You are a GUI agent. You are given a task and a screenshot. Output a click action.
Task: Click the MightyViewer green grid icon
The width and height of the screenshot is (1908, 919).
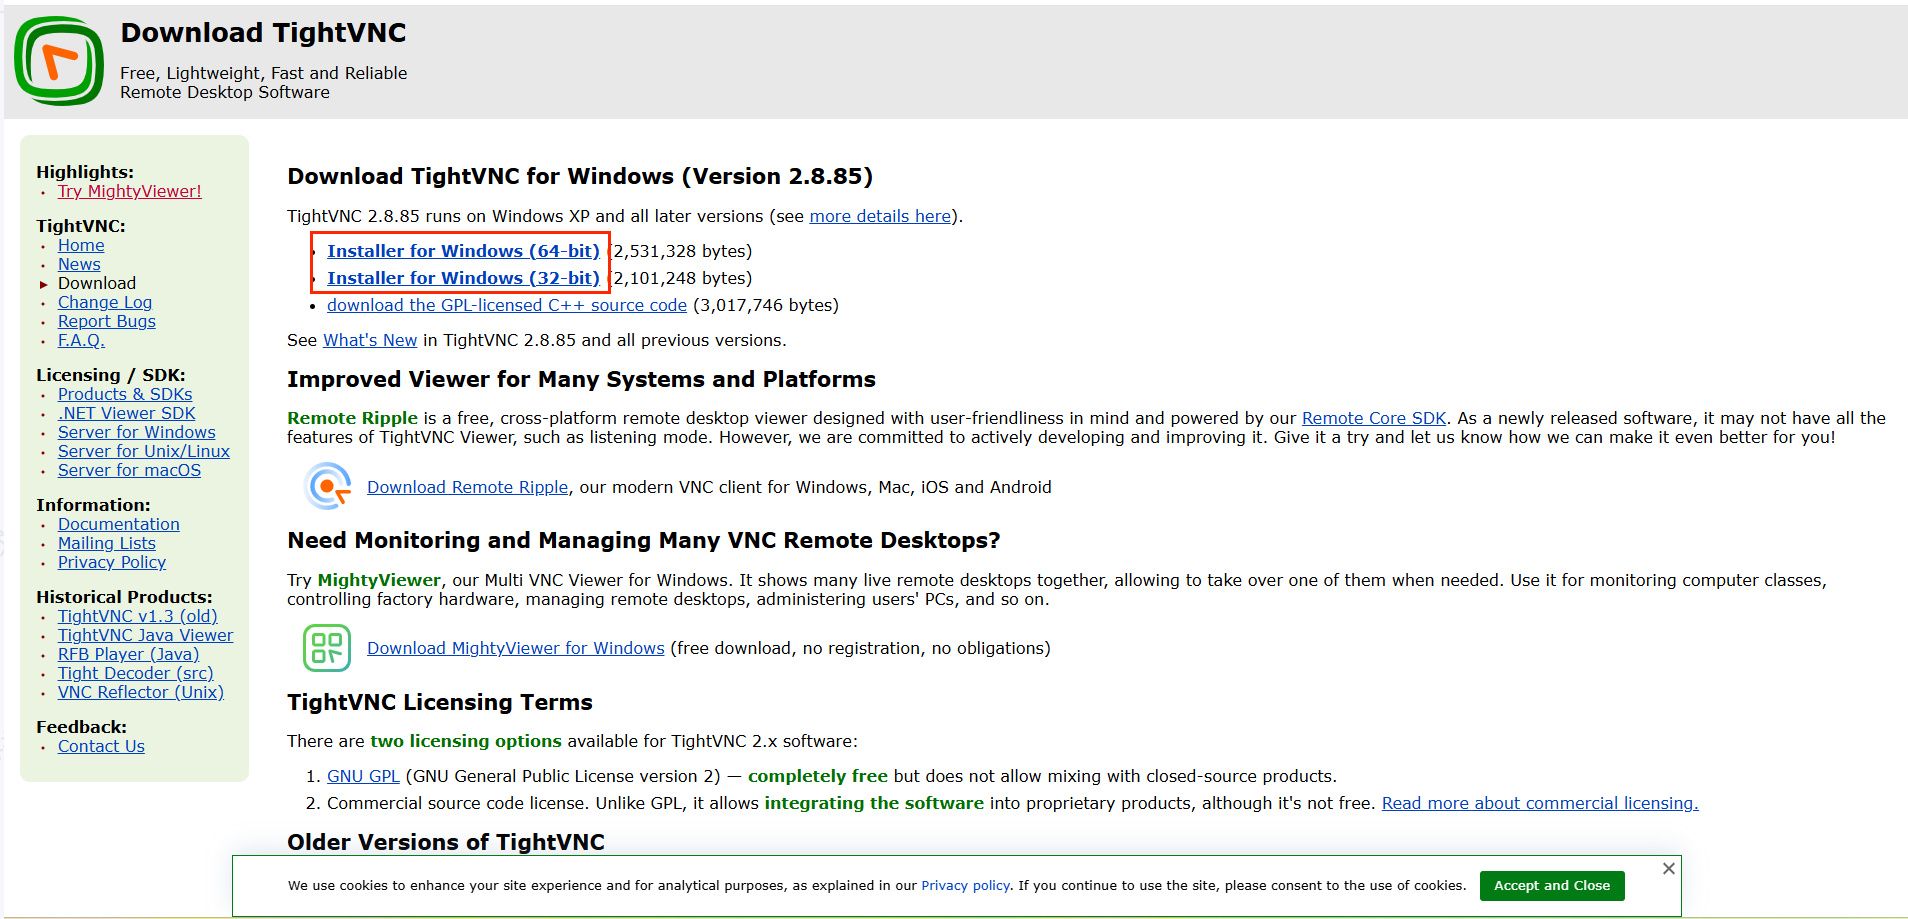click(327, 648)
